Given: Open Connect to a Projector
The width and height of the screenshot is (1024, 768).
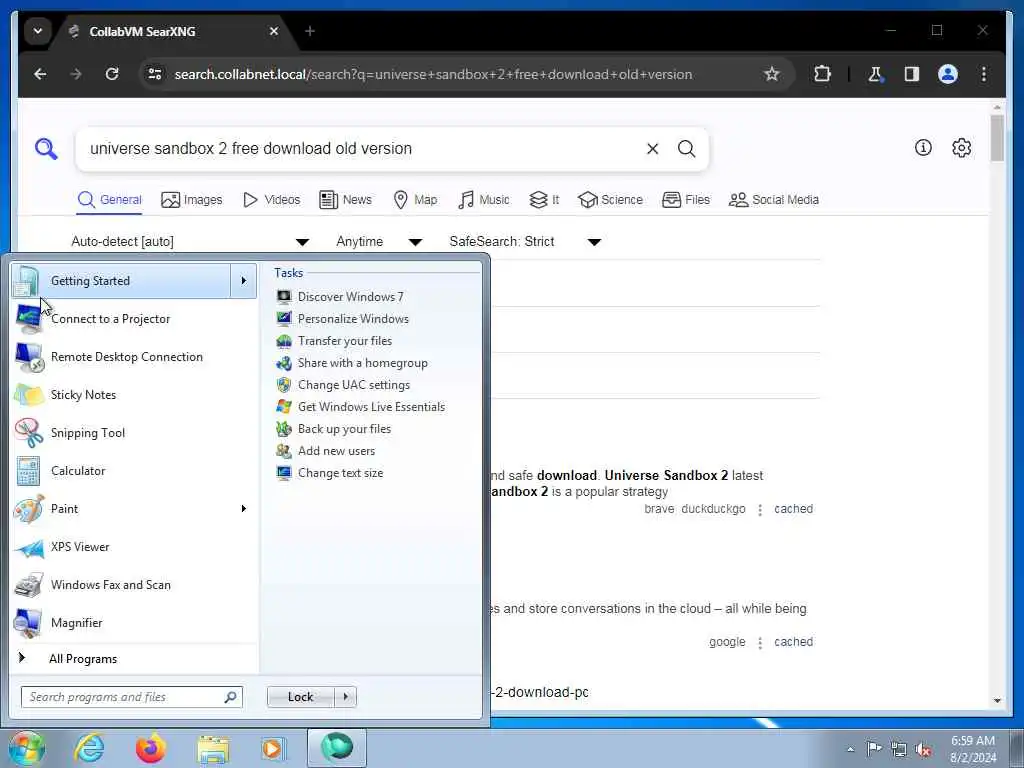Looking at the screenshot, I should [x=134, y=319].
